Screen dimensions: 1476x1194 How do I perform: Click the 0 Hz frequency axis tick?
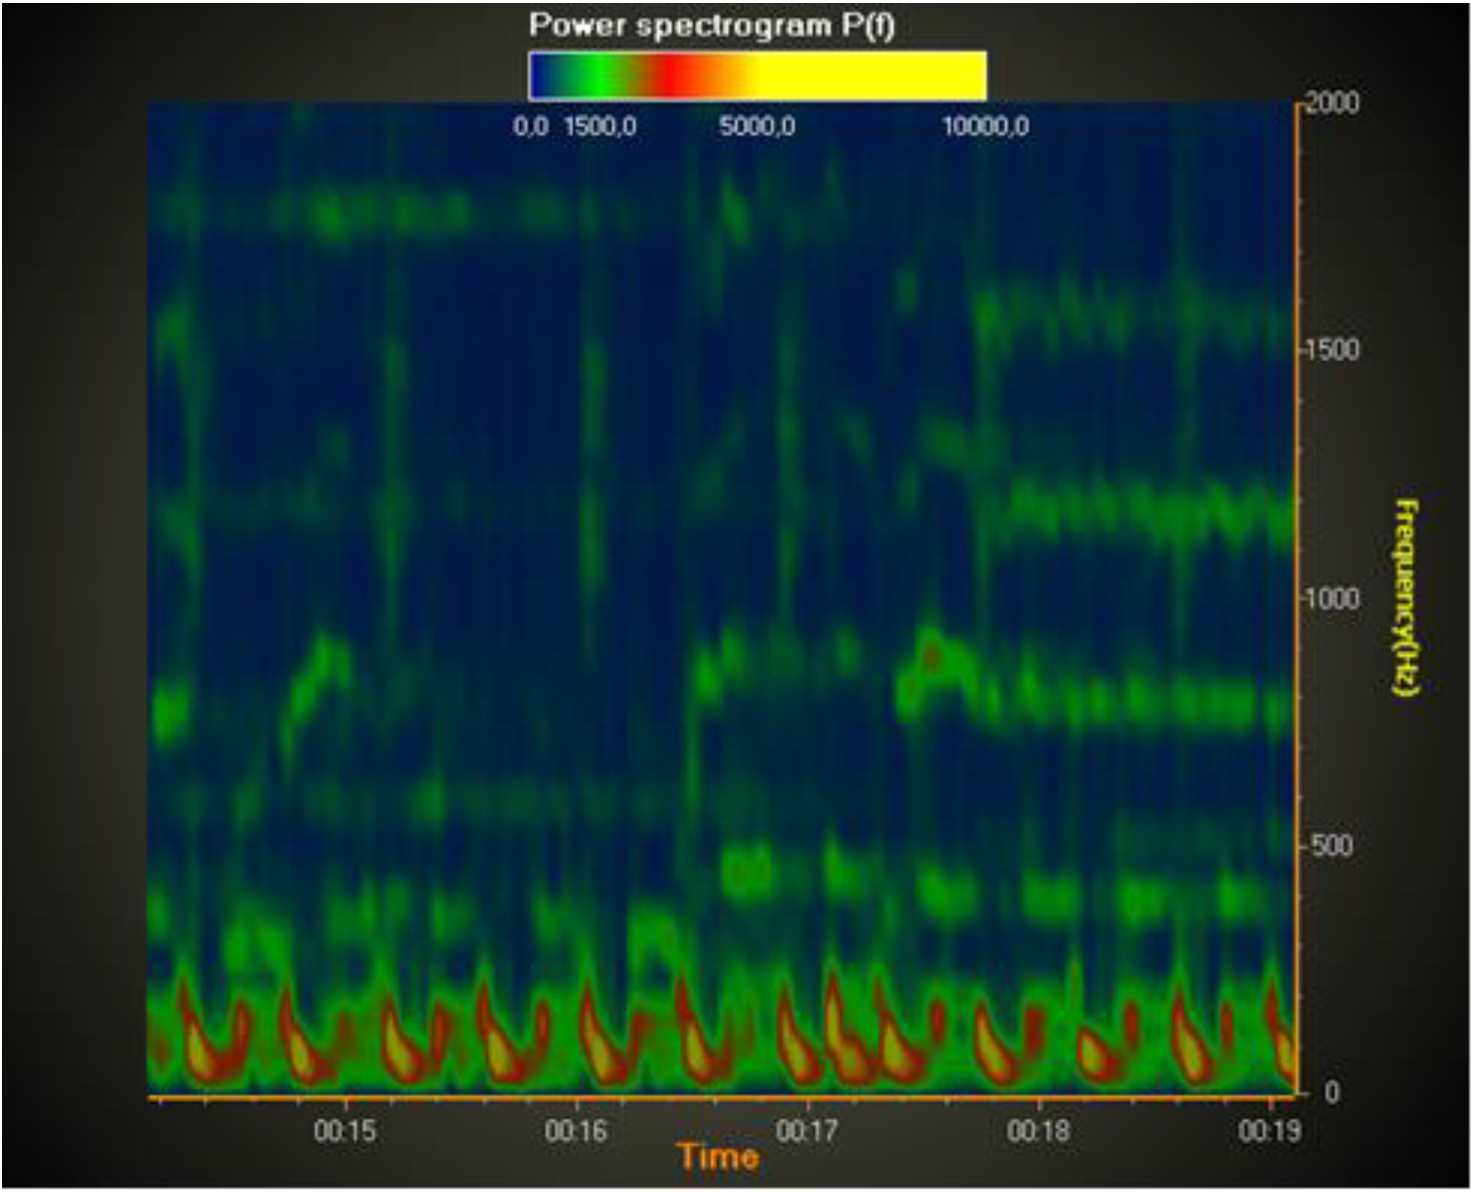pos(1331,1092)
